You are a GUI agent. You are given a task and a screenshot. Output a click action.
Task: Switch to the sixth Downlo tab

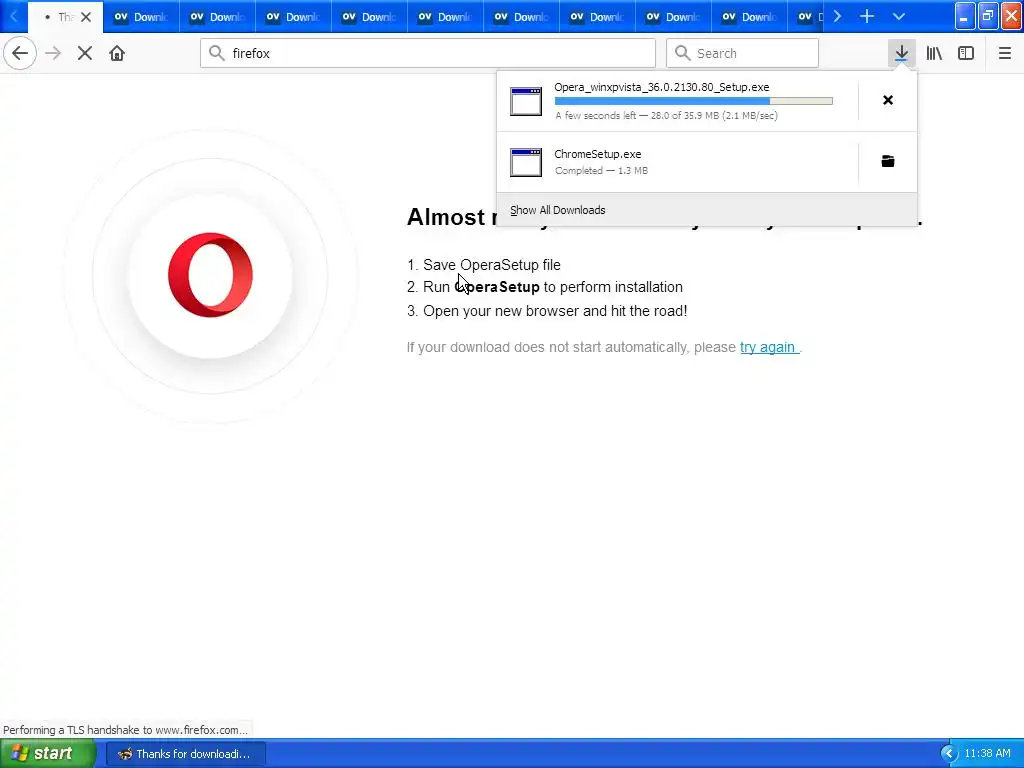pyautogui.click(x=521, y=17)
